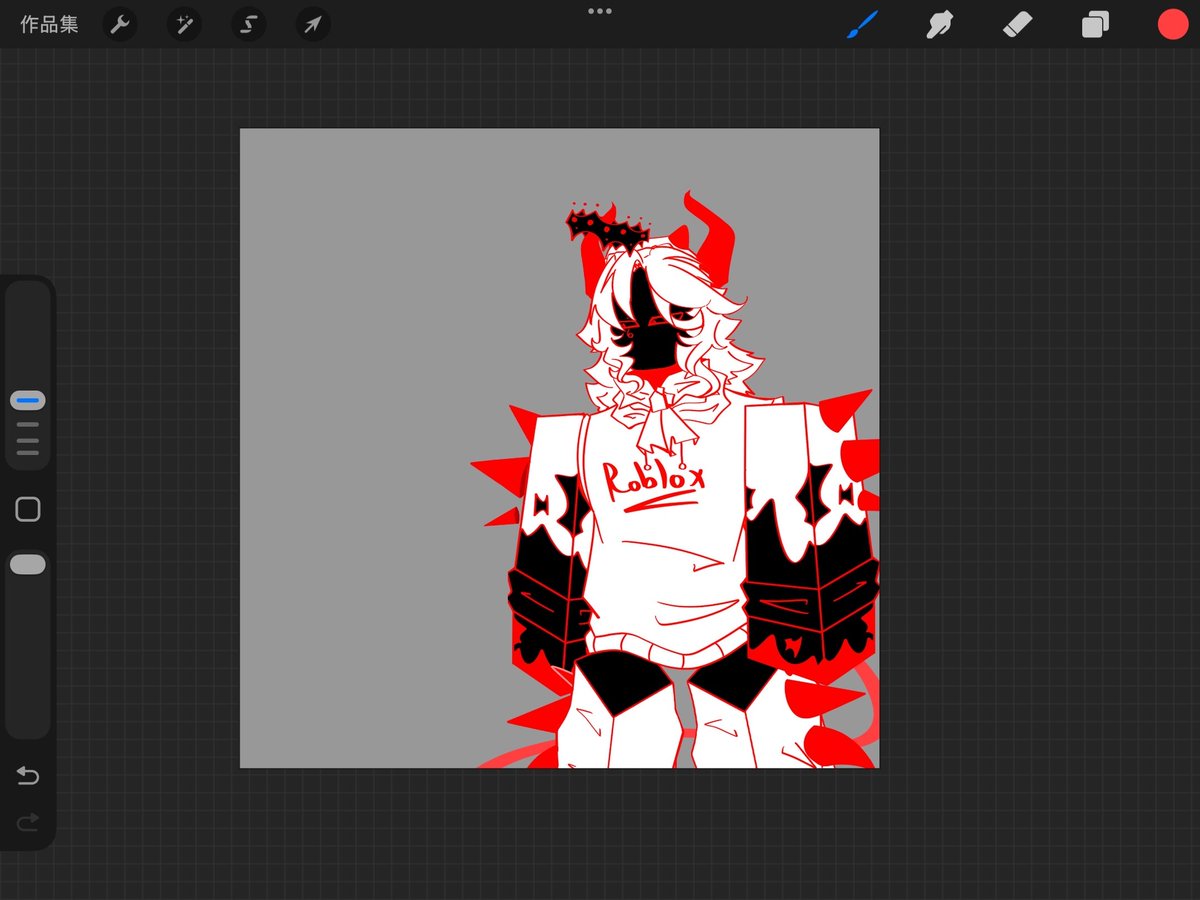Open the red color picker
Screen dimensions: 1200x900
[1173, 25]
